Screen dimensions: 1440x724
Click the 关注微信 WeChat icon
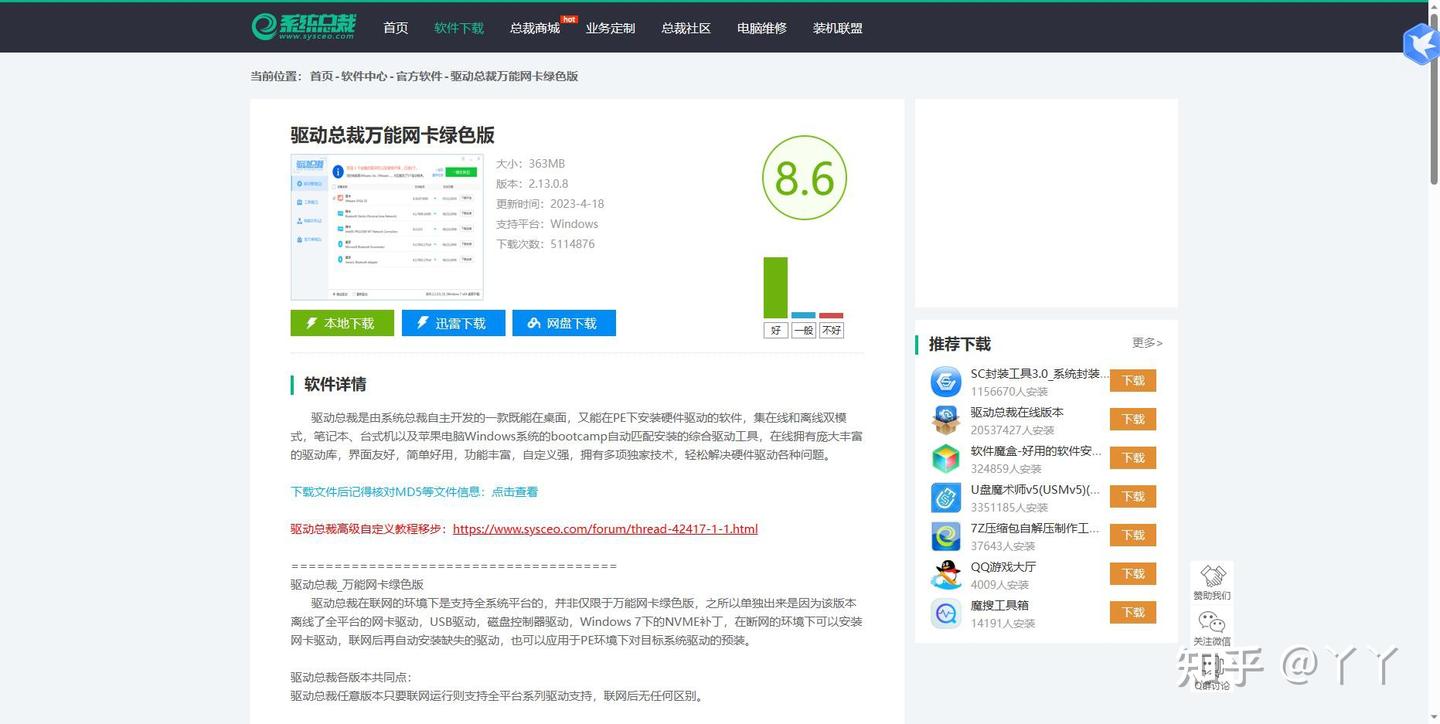tap(1212, 622)
